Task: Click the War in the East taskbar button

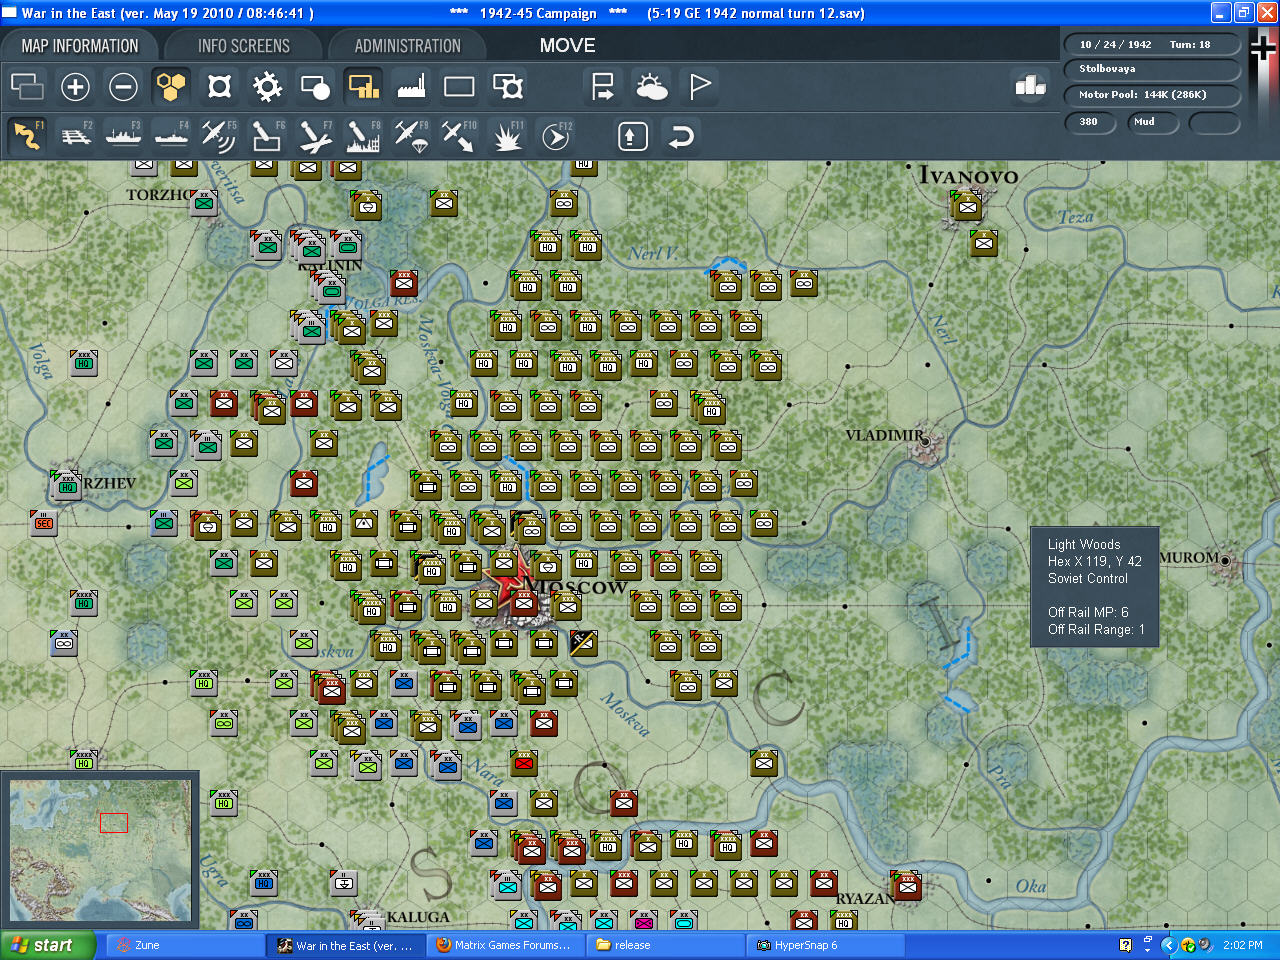Action: coord(346,945)
